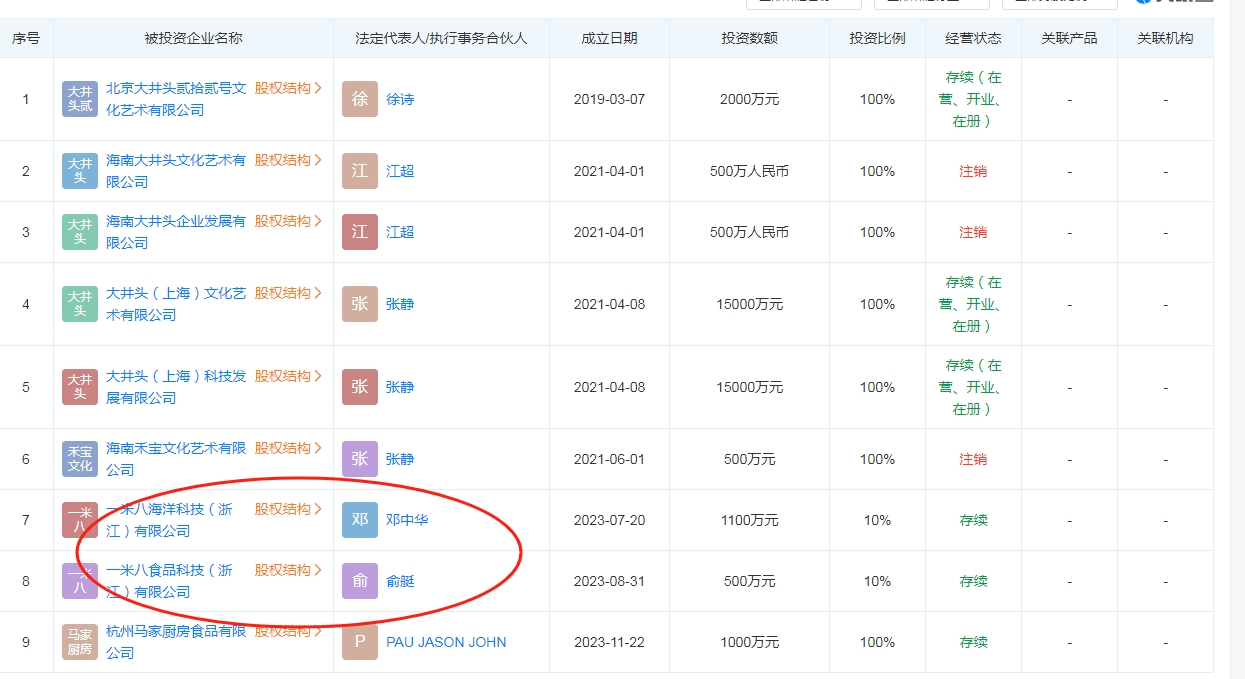Click the 投资比例 column header
The image size is (1245, 679).
[x=877, y=38]
